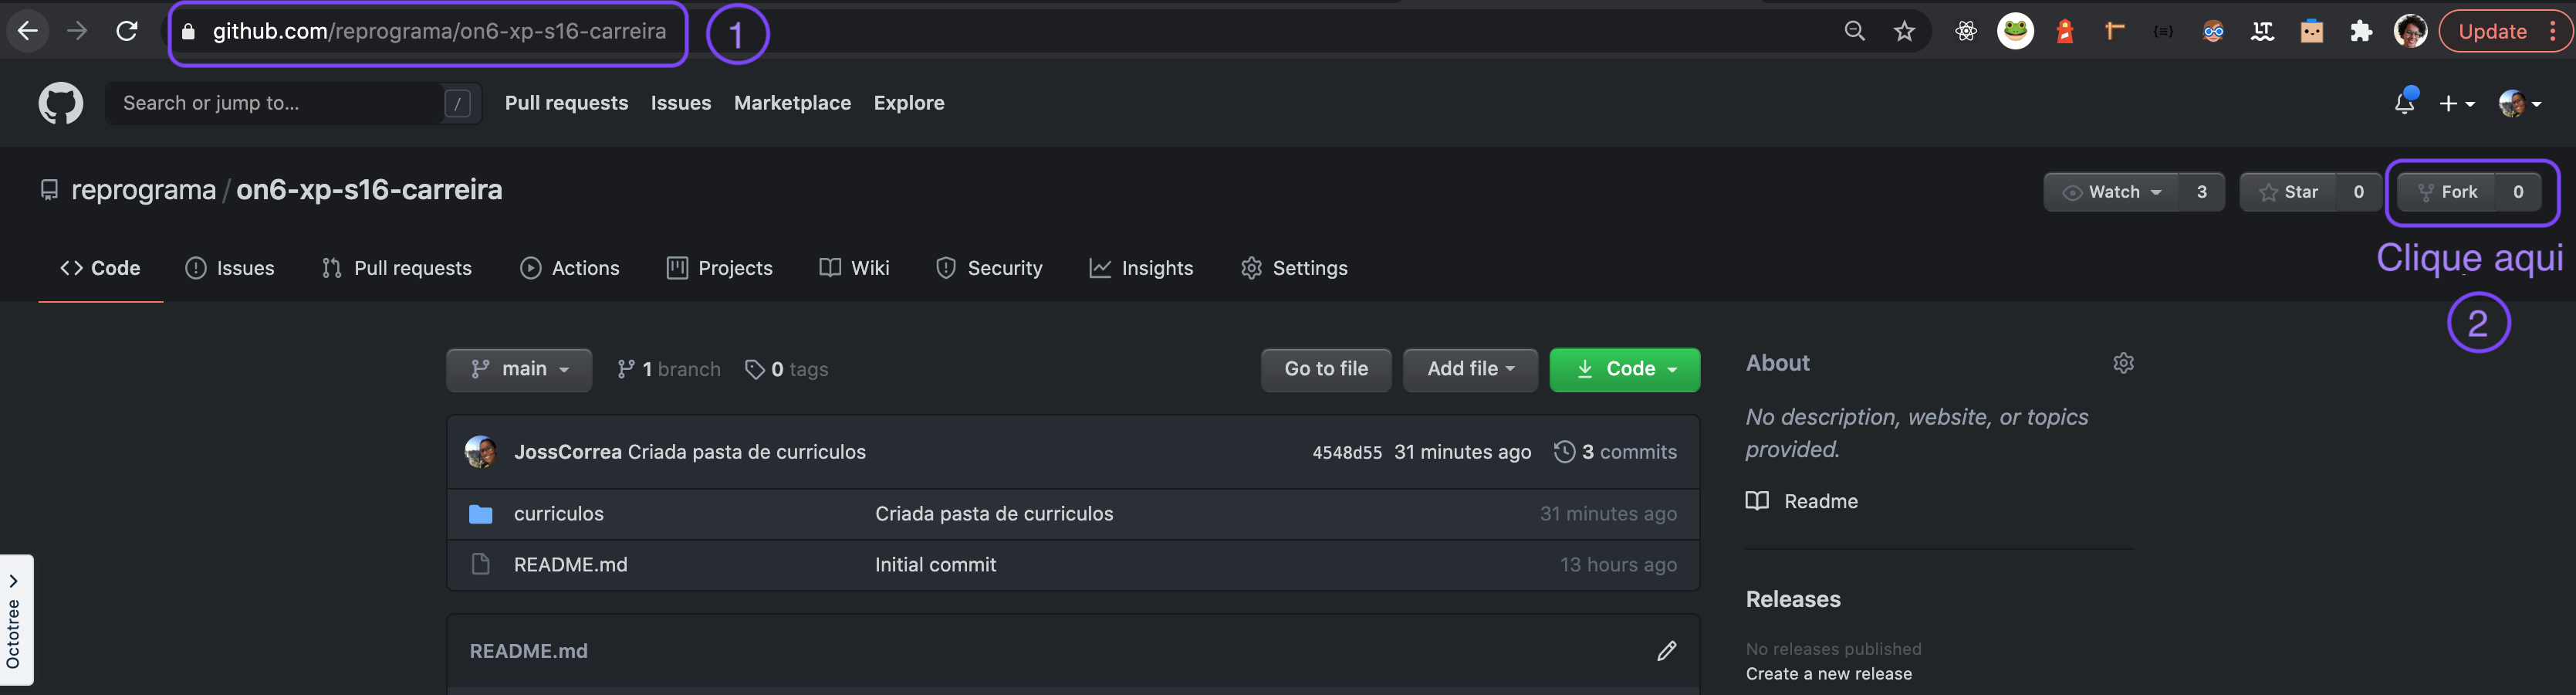
Task: Expand the plus create-new dropdown
Action: coord(2457,103)
